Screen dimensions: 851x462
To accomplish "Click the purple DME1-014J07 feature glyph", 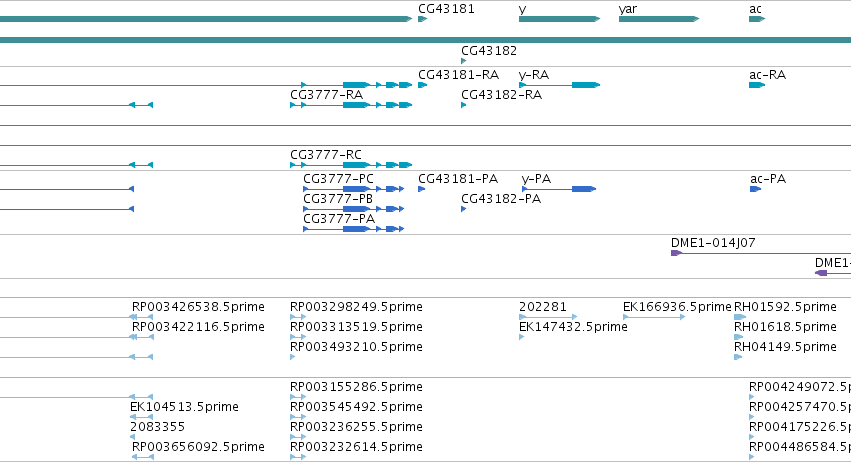I will click(x=761, y=253).
